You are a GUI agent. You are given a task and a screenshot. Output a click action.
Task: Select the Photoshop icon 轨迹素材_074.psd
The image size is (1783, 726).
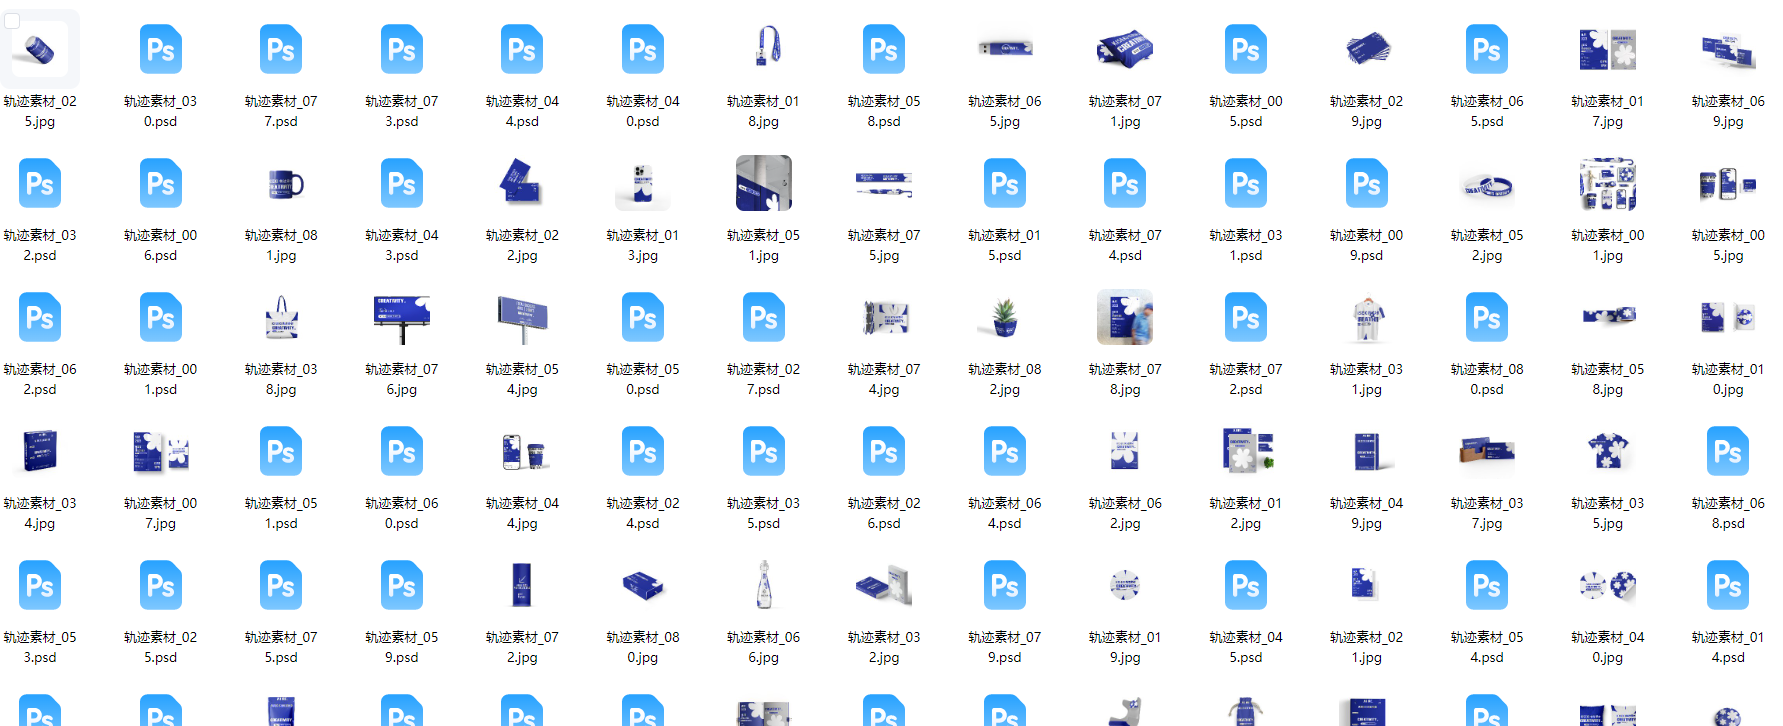[x=1125, y=183]
